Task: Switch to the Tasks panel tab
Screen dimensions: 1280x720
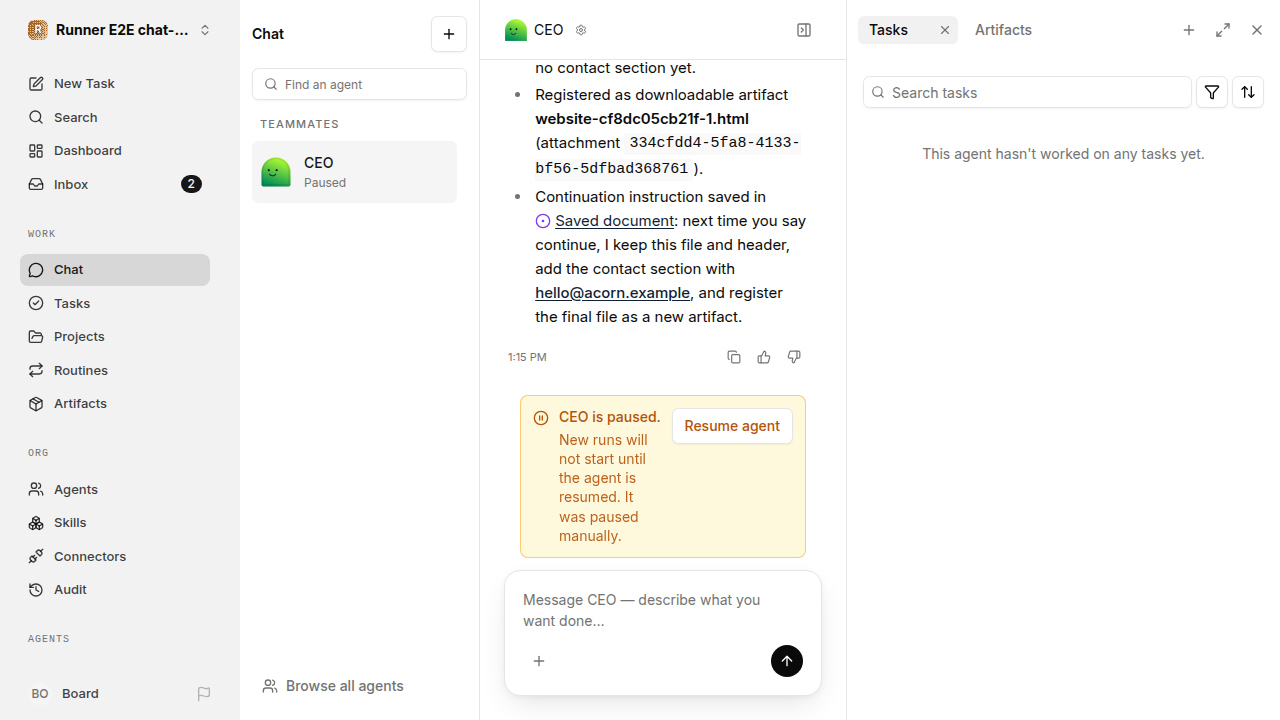Action: 888,30
